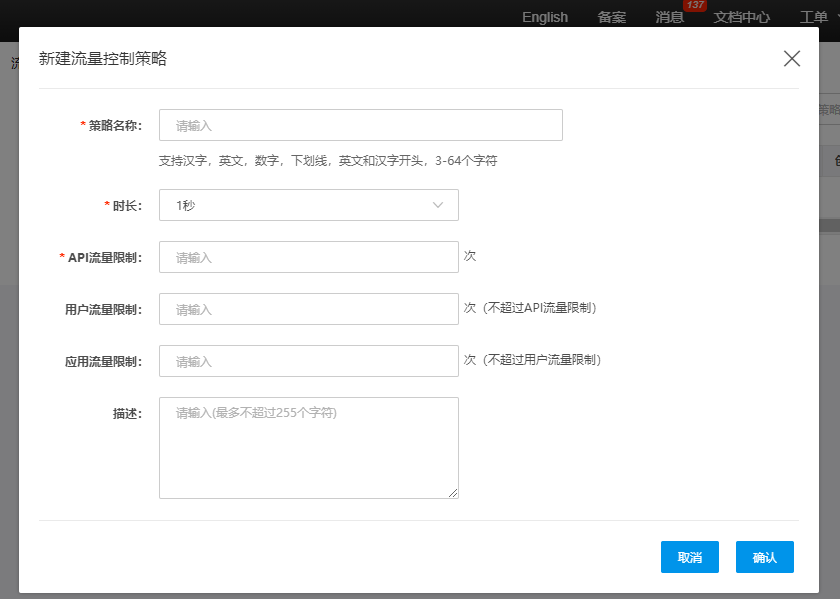Image resolution: width=840 pixels, height=599 pixels.
Task: Grab the resize handle of 描述 textarea
Action: 453,493
